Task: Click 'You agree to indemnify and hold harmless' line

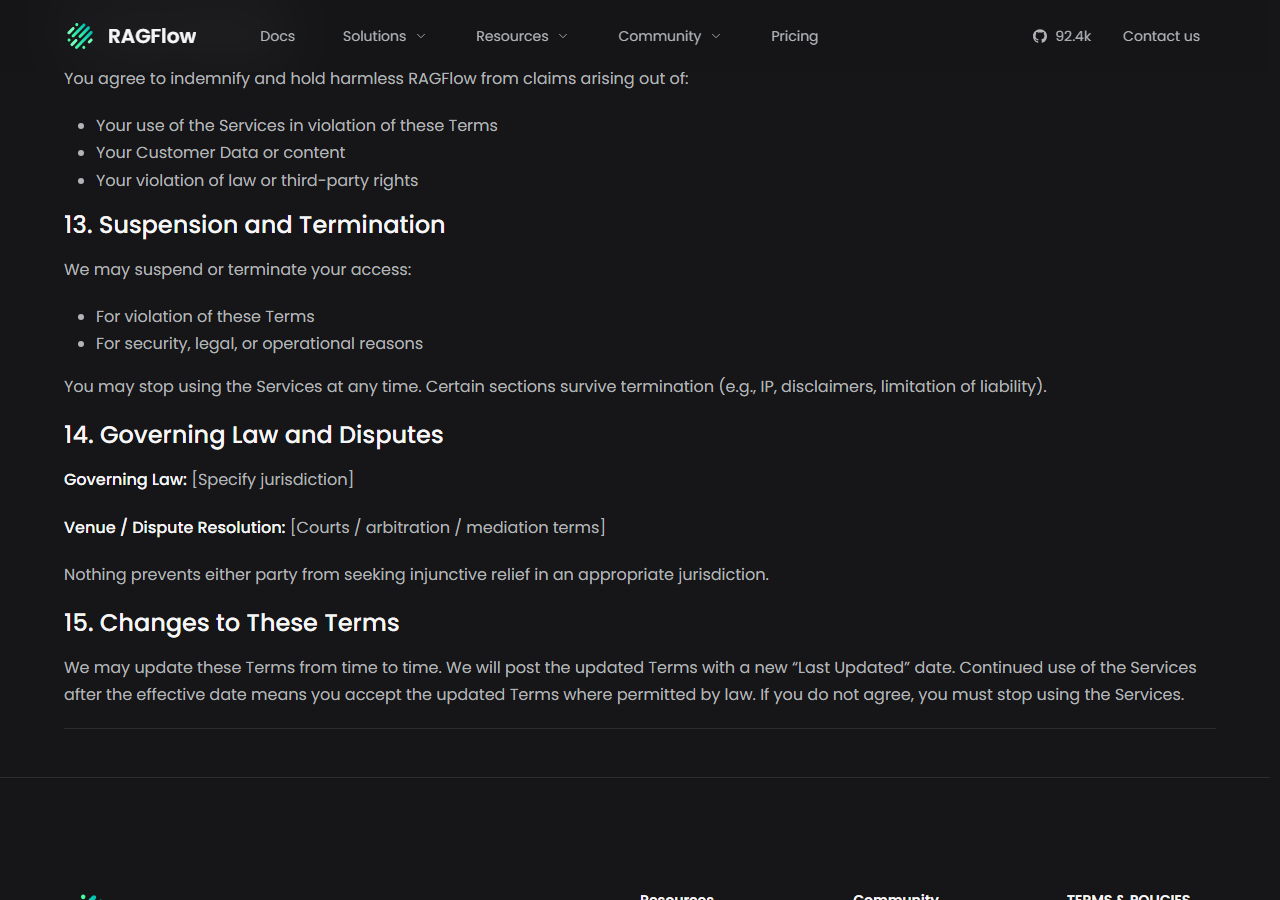Action: pos(376,78)
